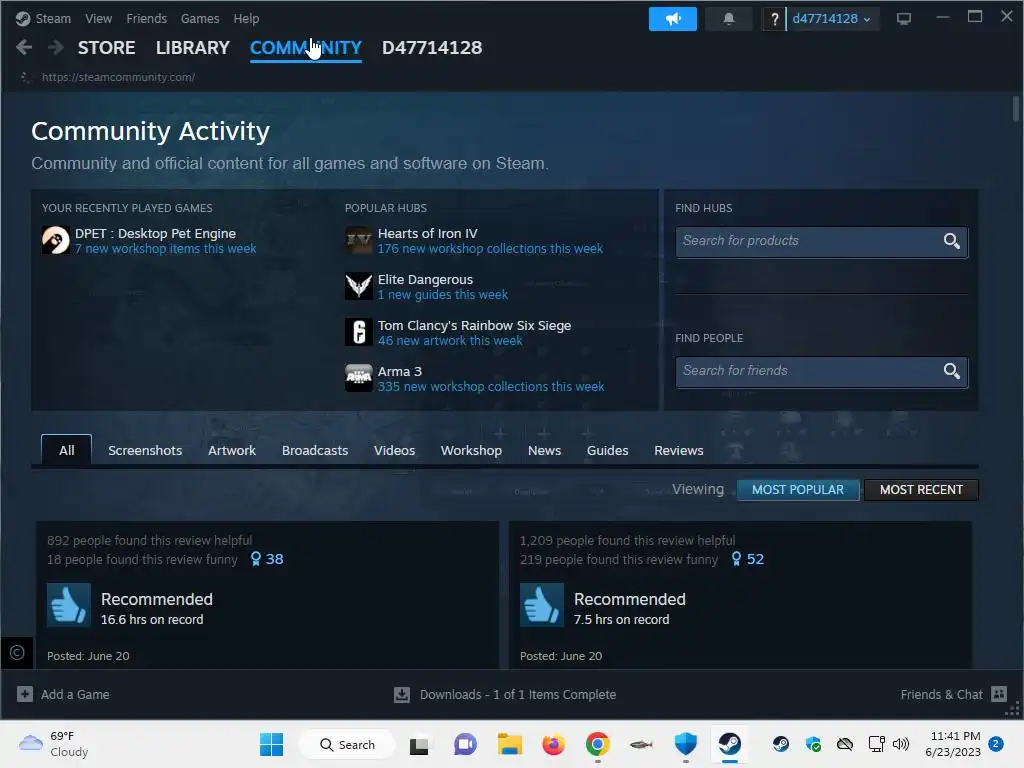Open Firefox from the taskbar

[x=554, y=744]
